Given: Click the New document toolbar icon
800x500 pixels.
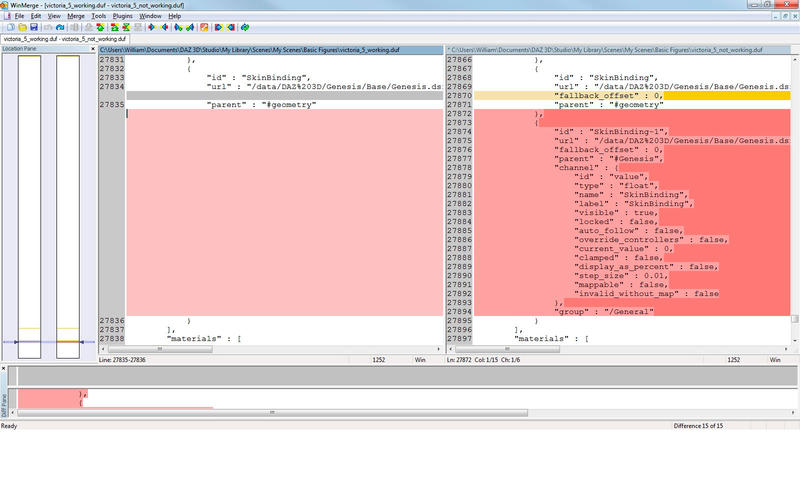Looking at the screenshot, I should [x=11, y=27].
